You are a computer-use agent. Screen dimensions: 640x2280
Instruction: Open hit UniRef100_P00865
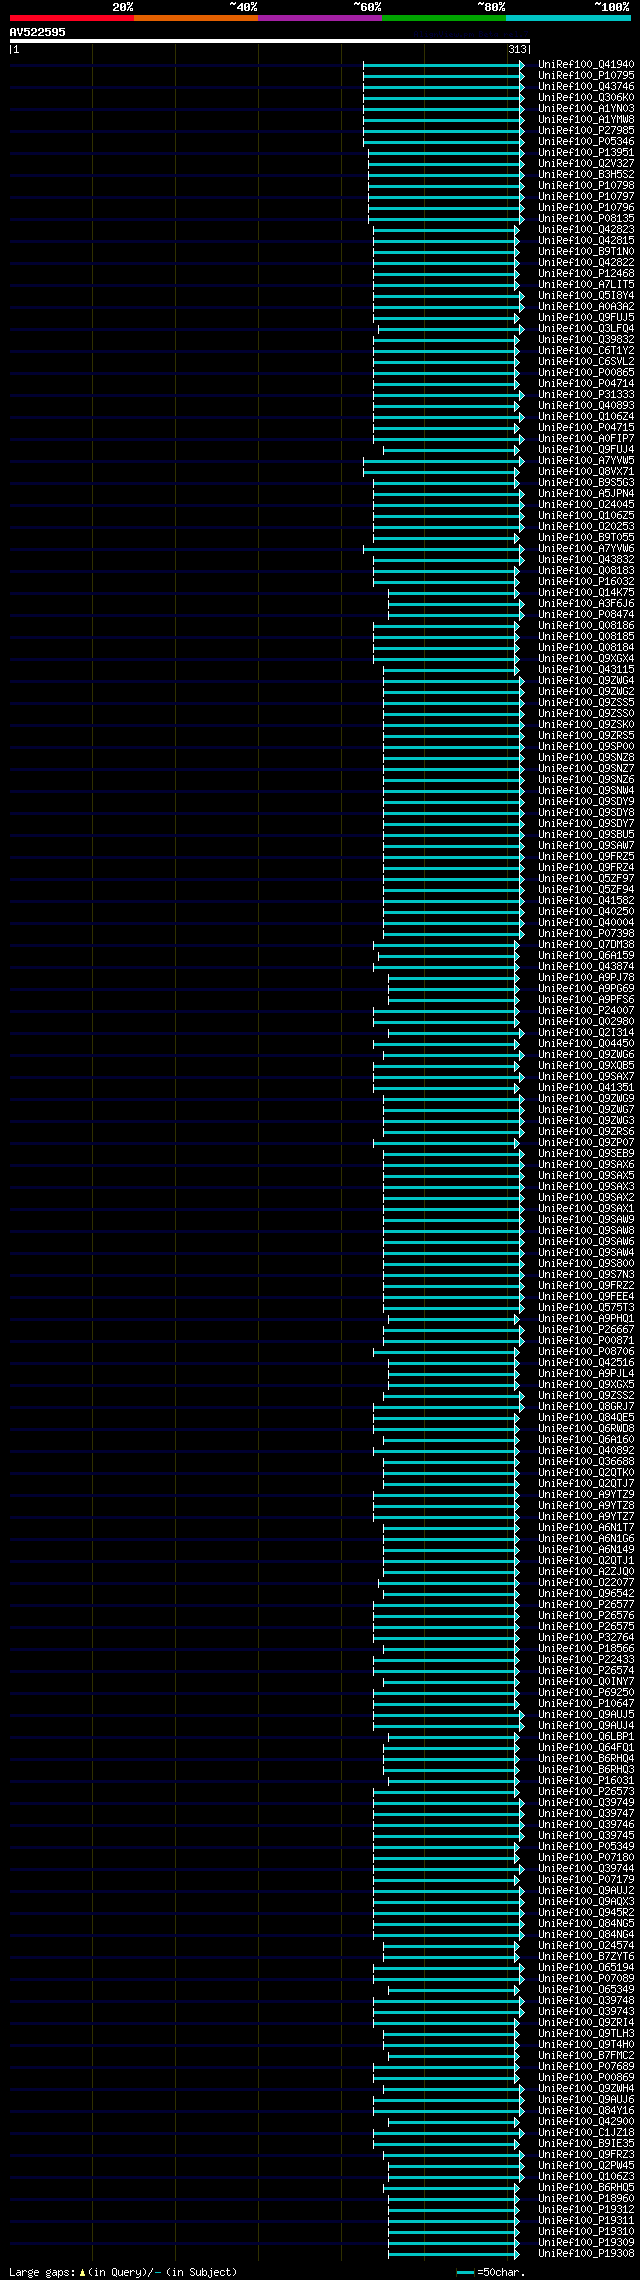(x=586, y=372)
